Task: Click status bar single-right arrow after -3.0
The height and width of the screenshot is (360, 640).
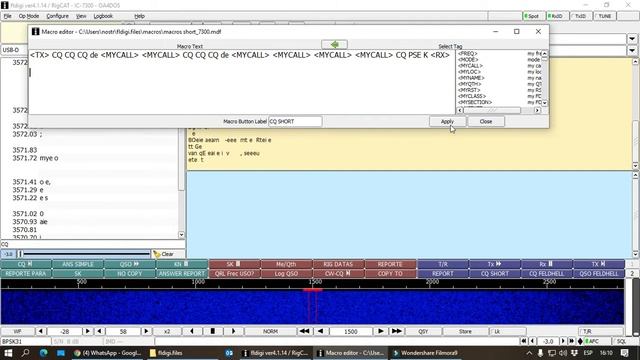Action: point(563,341)
